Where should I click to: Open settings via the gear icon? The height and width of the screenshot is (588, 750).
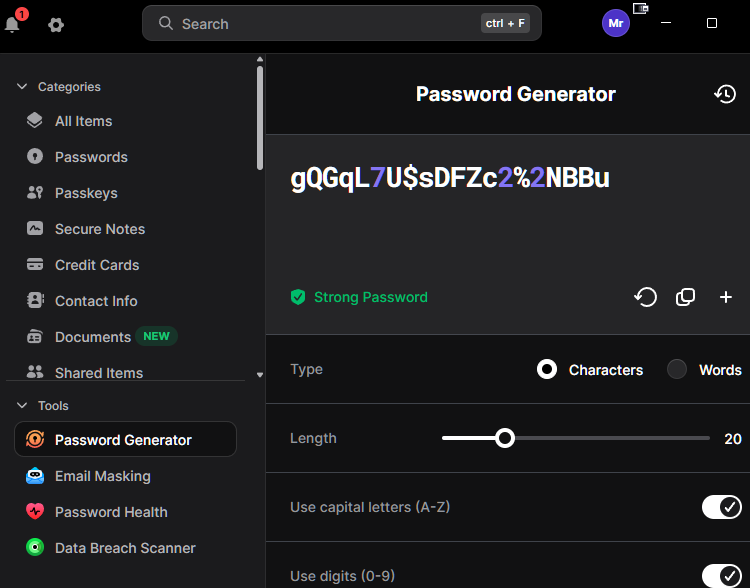56,24
